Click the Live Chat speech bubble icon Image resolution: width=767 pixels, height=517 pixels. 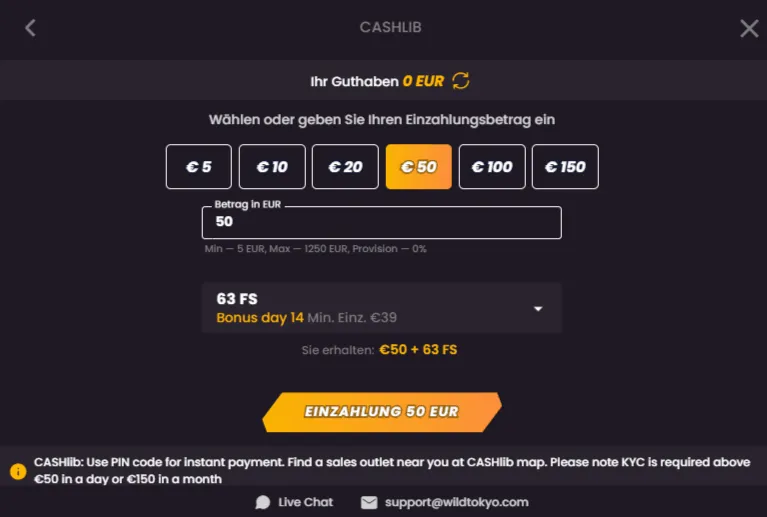[263, 502]
